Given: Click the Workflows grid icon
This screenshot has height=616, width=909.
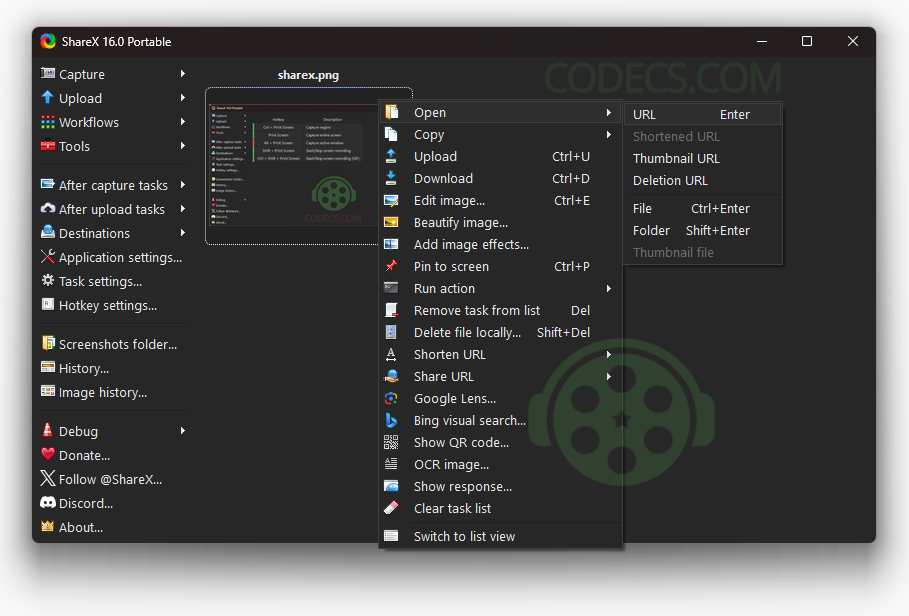Looking at the screenshot, I should pos(48,122).
